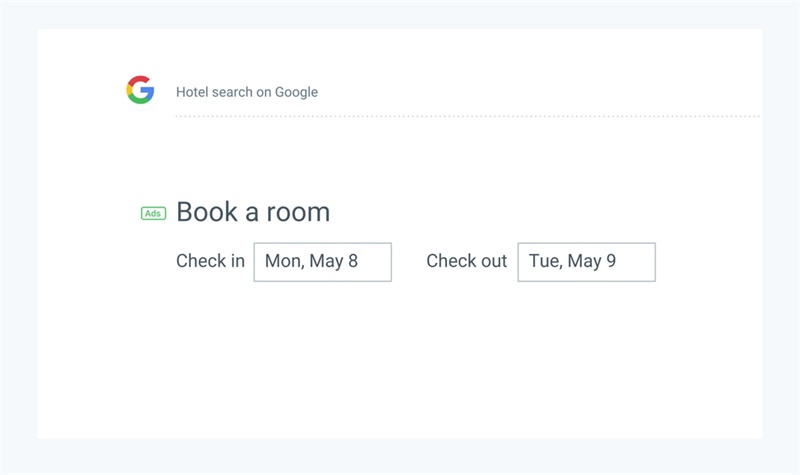The image size is (800, 475).
Task: Click the "Check in" label
Action: pyautogui.click(x=210, y=261)
